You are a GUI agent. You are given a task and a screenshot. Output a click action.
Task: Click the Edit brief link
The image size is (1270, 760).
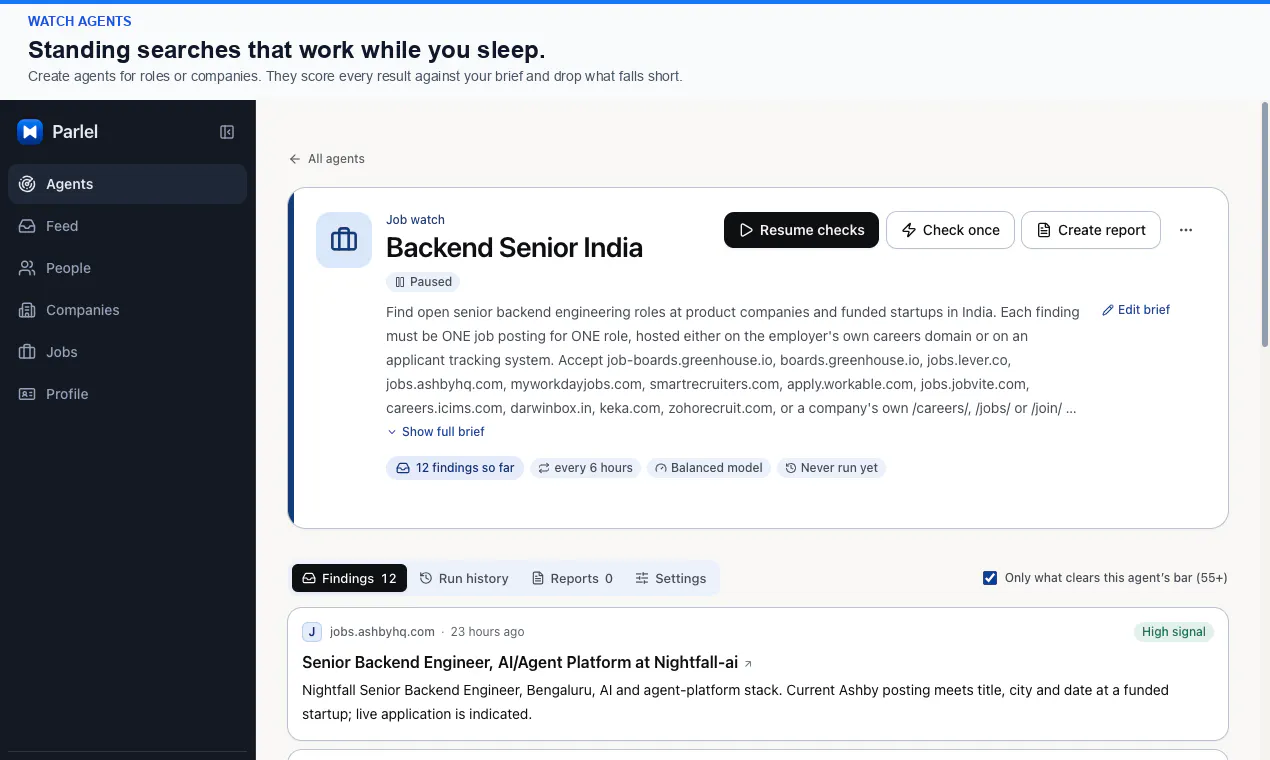coord(1136,310)
